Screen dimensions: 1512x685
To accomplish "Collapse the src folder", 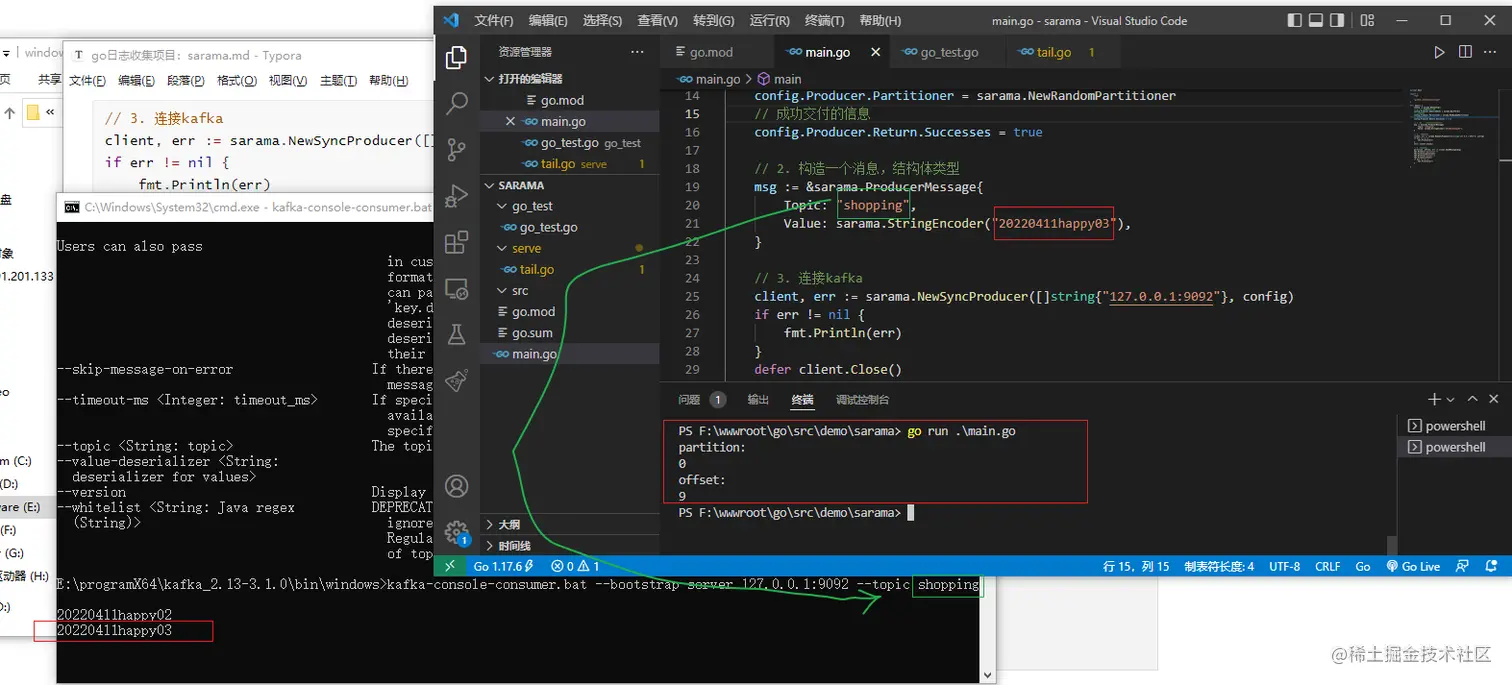I will click(570, 290).
